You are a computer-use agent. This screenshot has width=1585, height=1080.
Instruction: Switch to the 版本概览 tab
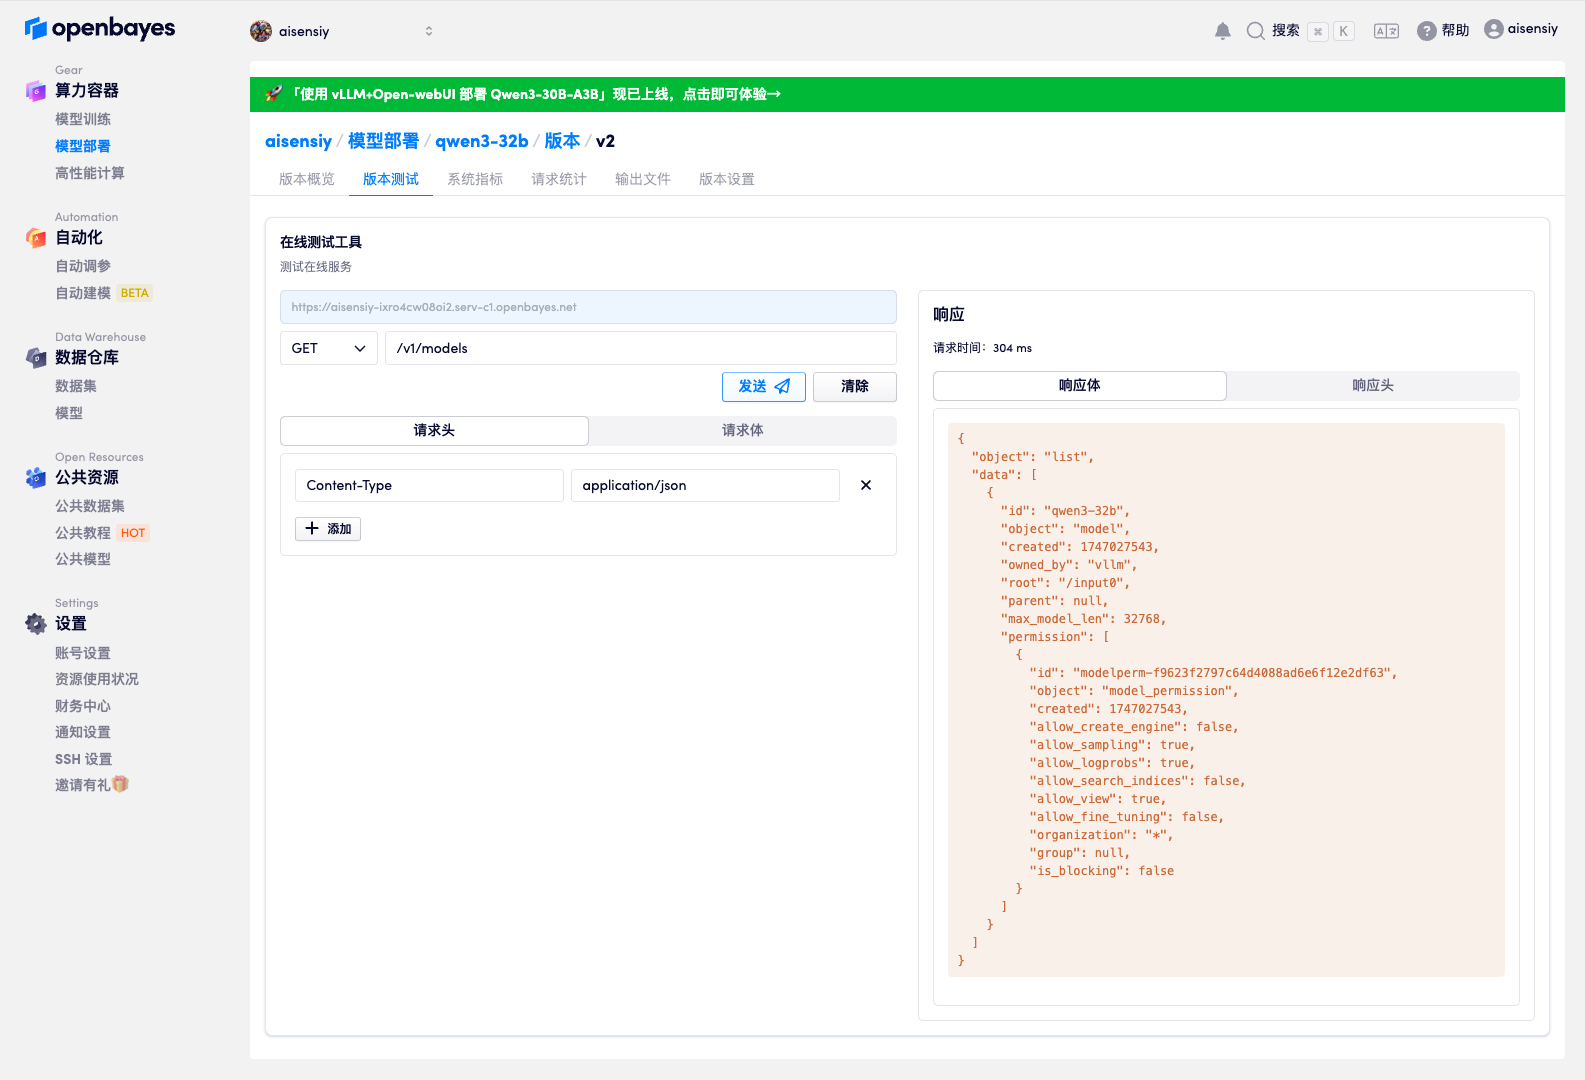pyautogui.click(x=307, y=179)
